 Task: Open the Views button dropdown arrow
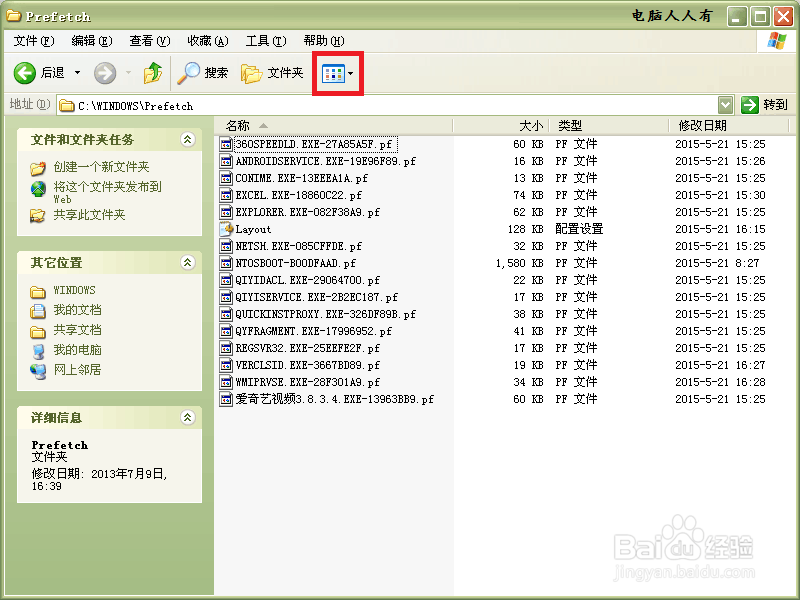[351, 74]
